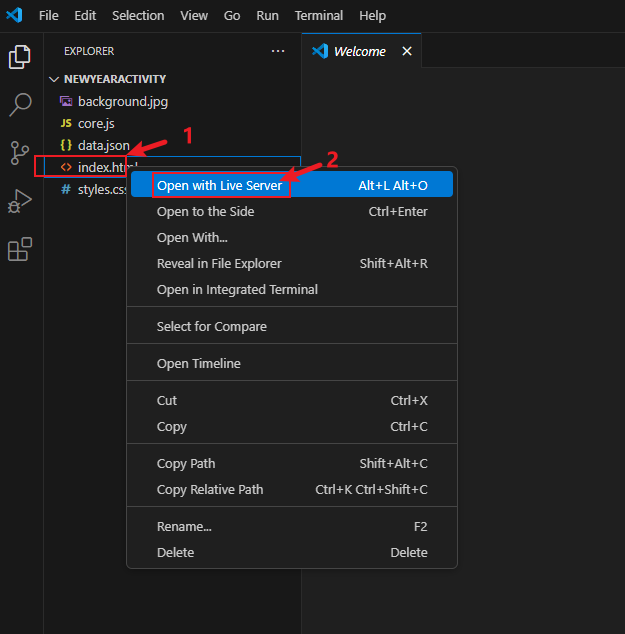625x634 pixels.
Task: Open the Explorer more actions ellipsis
Action: coord(278,51)
